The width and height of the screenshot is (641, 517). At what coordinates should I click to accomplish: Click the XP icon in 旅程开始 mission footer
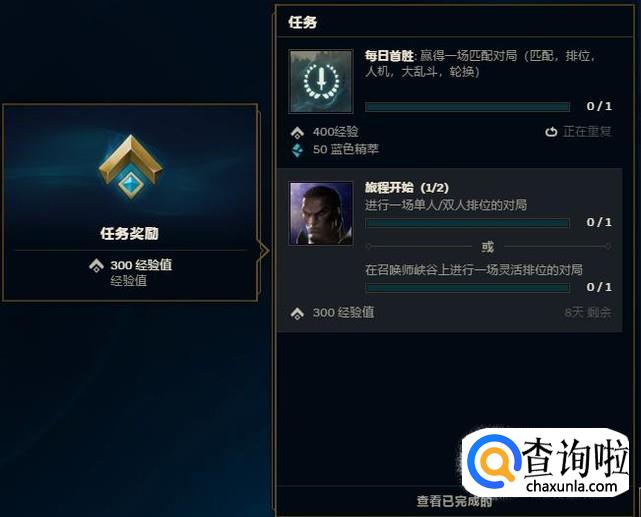point(297,313)
